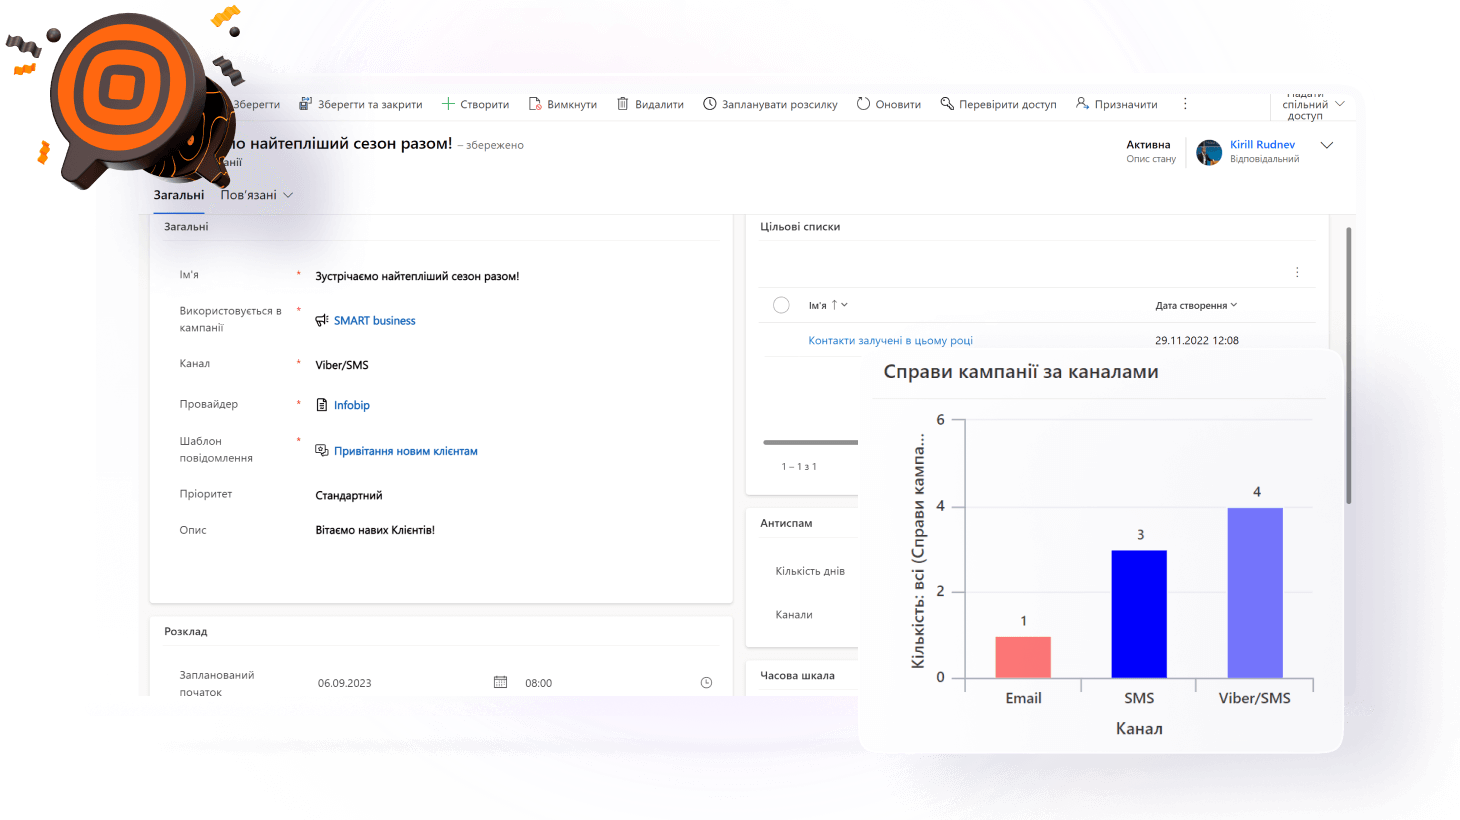
Task: Open the toolbar overflow three-dots menu
Action: coord(1185,104)
